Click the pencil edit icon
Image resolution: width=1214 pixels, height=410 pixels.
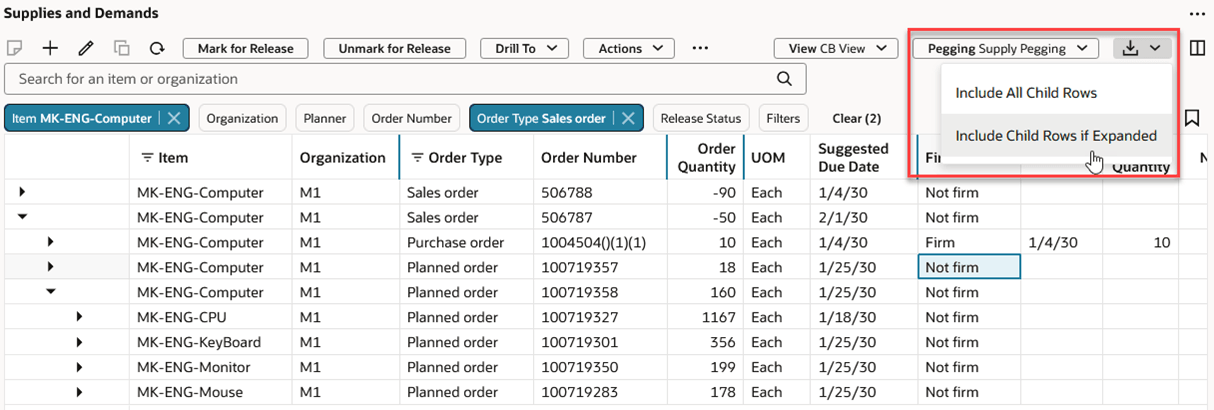85,48
